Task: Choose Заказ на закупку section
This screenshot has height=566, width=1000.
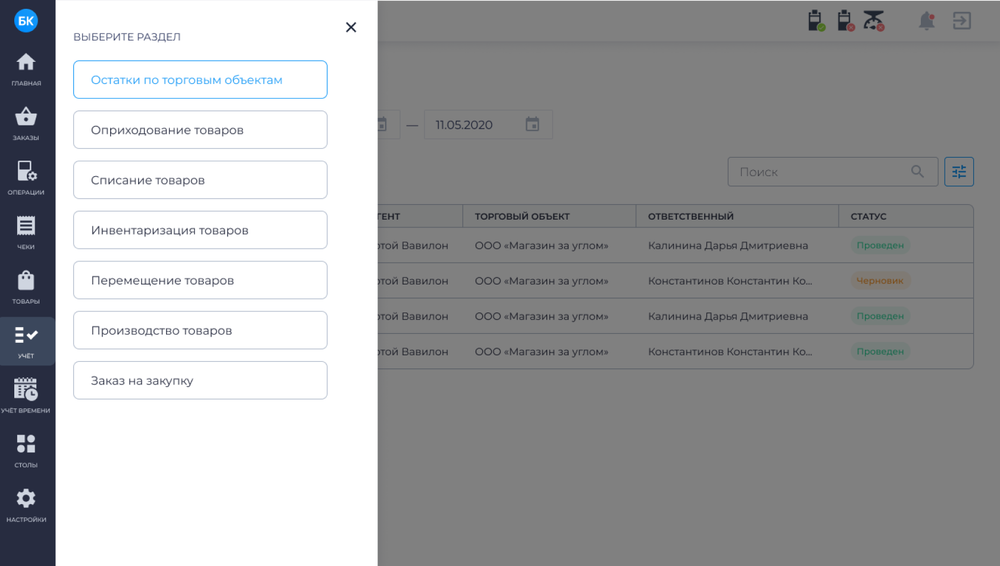Action: [200, 380]
